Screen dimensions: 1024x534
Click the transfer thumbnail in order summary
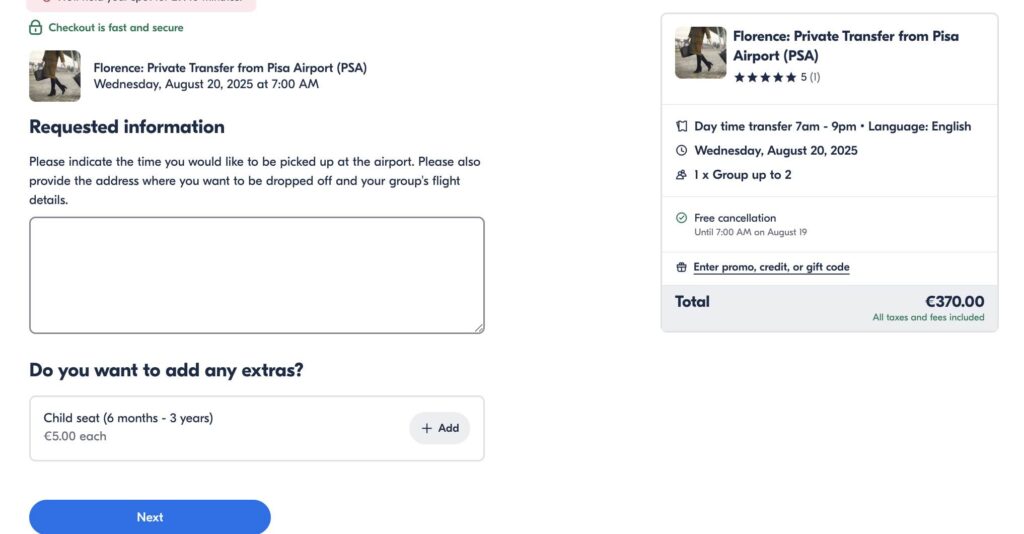701,52
